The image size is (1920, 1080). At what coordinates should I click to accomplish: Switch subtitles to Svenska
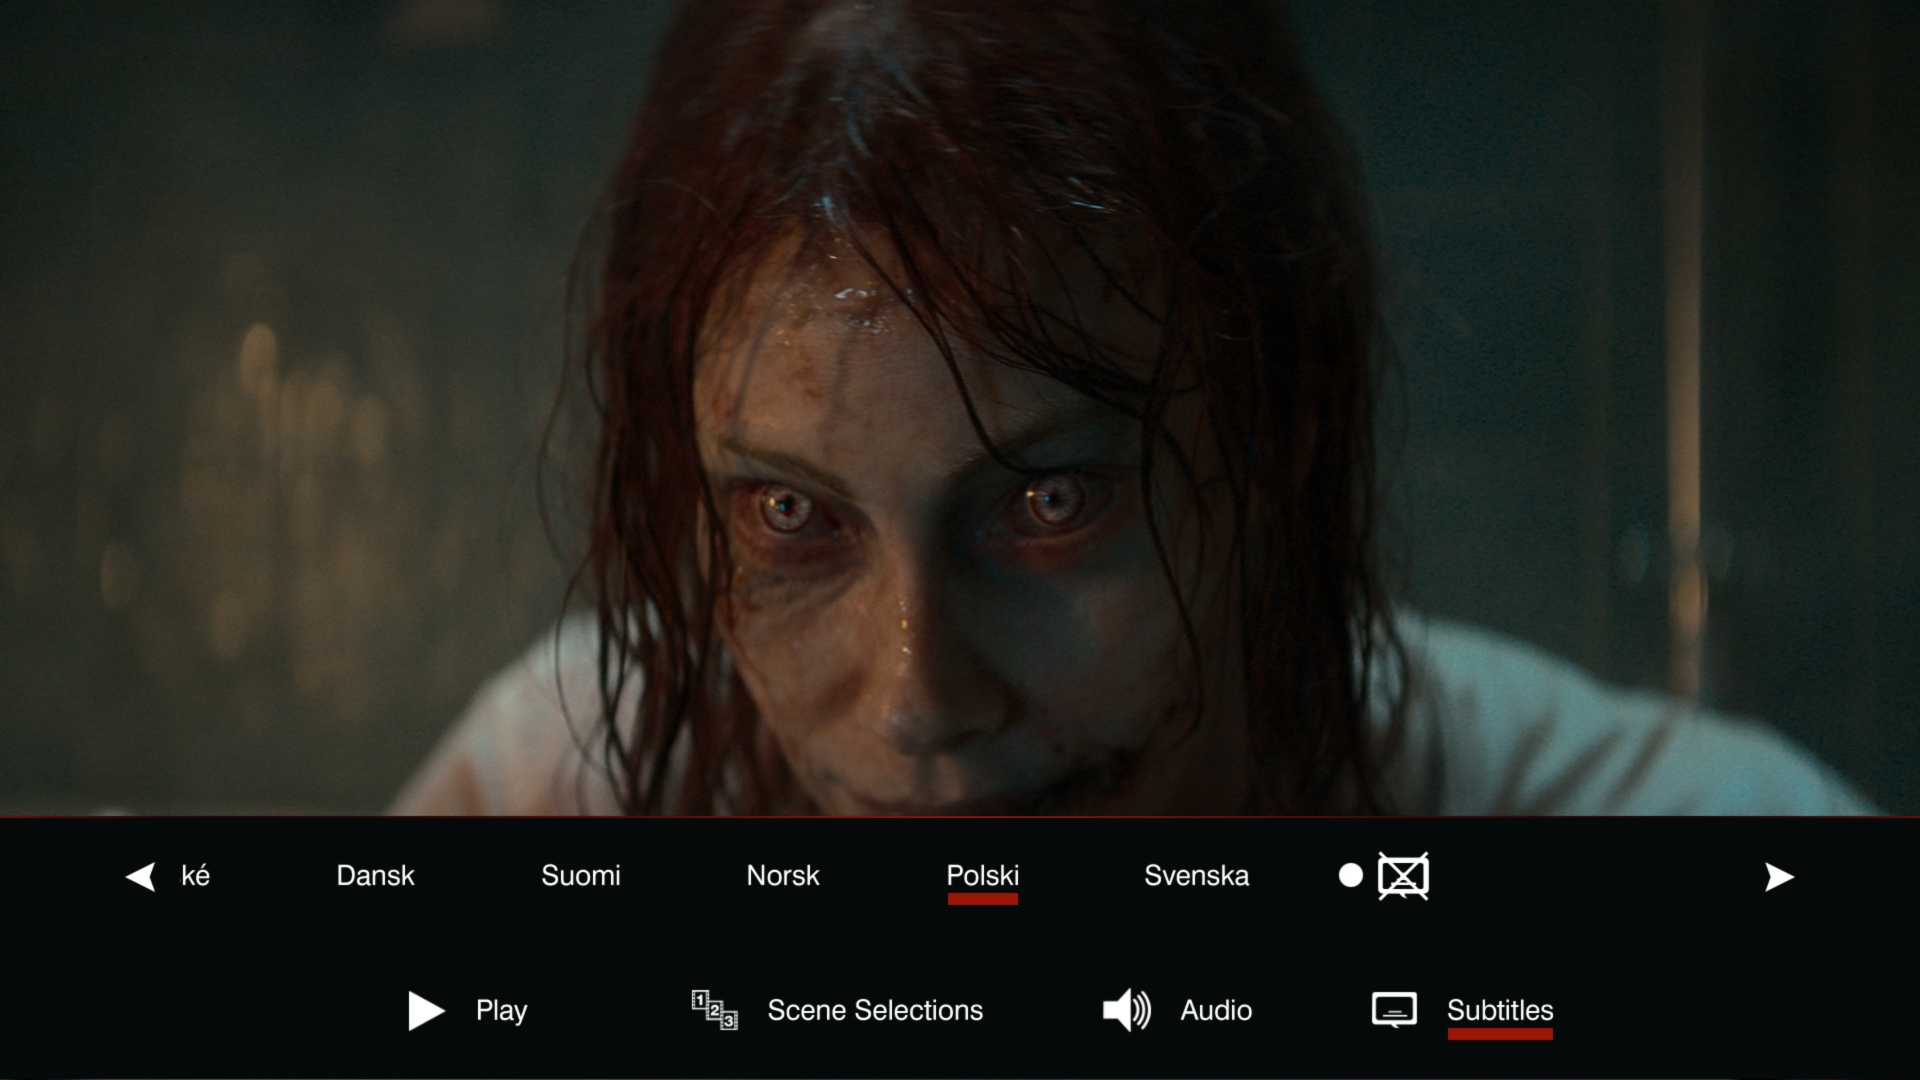[x=1197, y=876]
